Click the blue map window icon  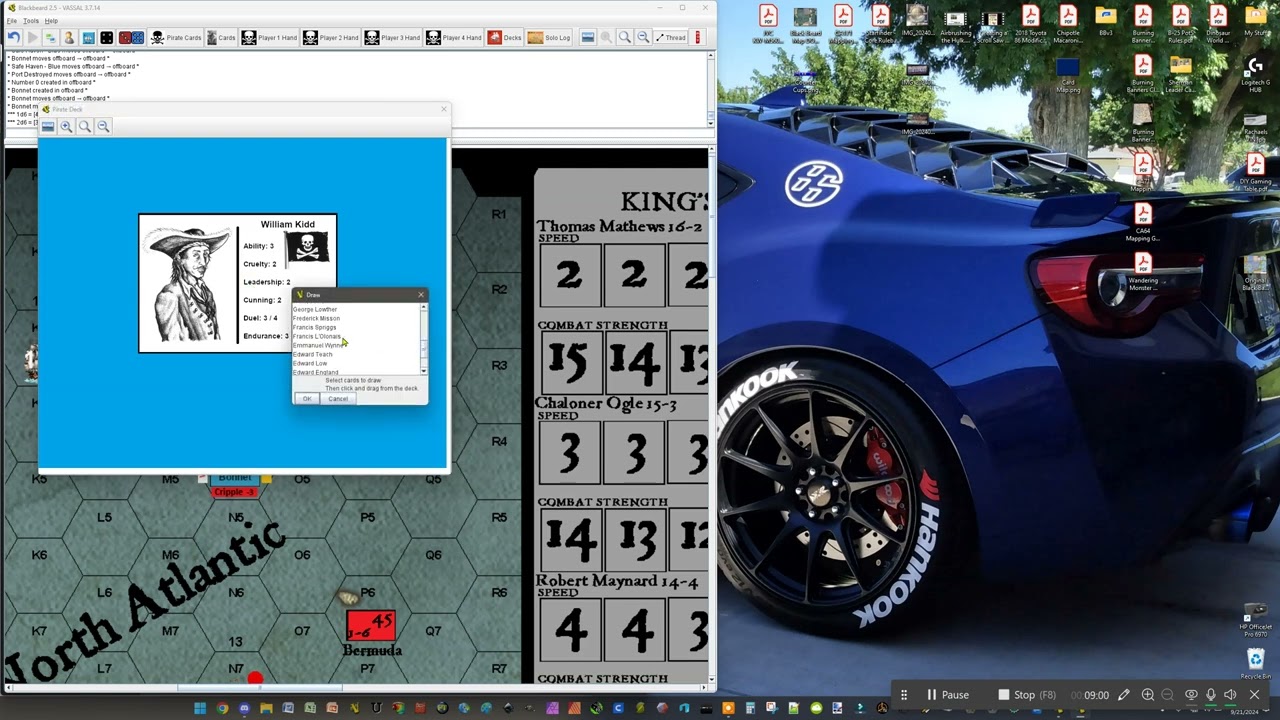click(88, 38)
